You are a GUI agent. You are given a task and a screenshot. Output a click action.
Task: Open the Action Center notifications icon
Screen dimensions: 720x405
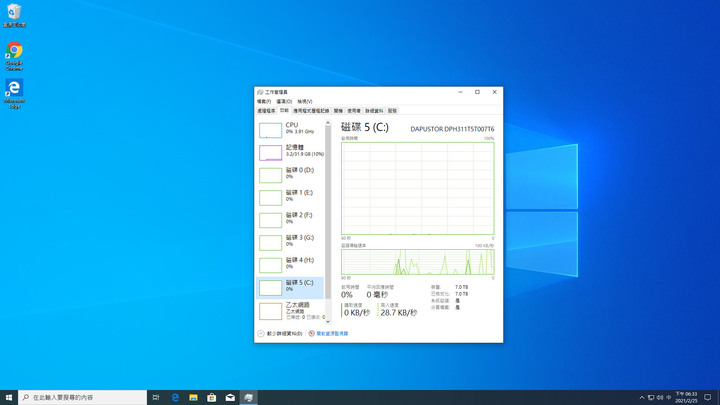pos(708,397)
